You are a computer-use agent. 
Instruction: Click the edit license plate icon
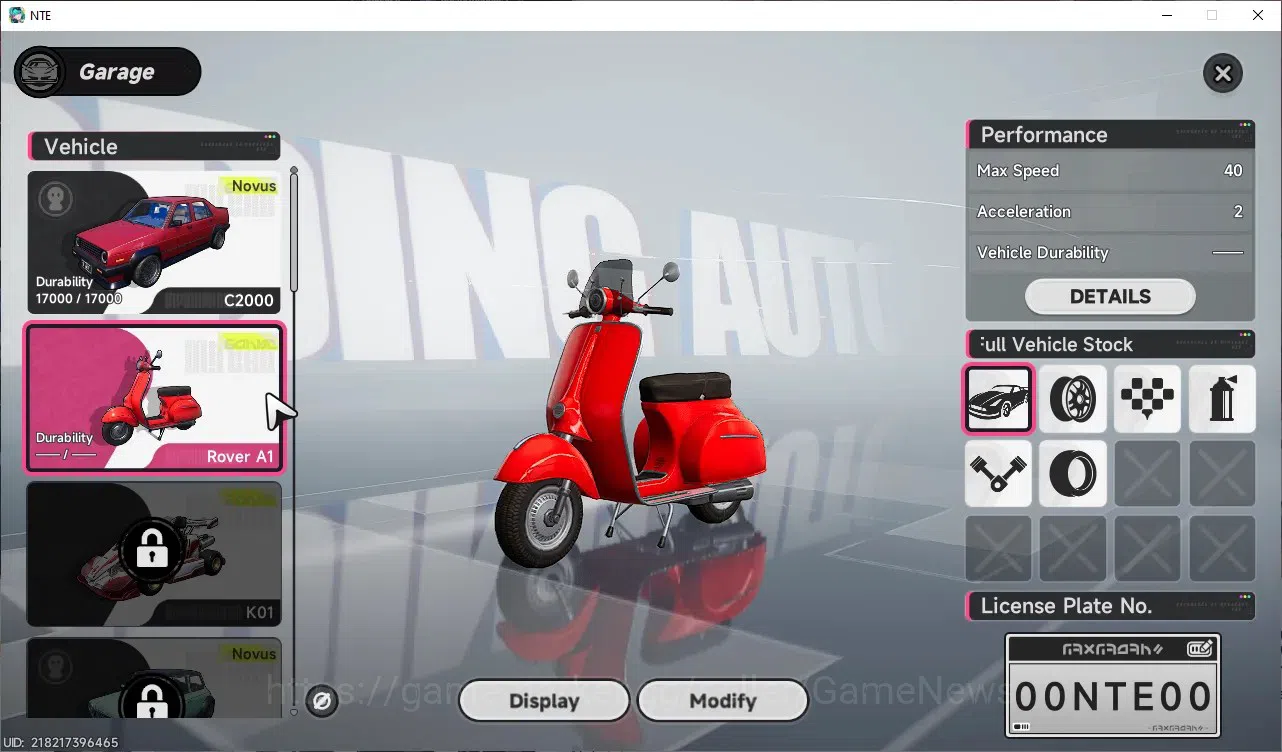1200,649
